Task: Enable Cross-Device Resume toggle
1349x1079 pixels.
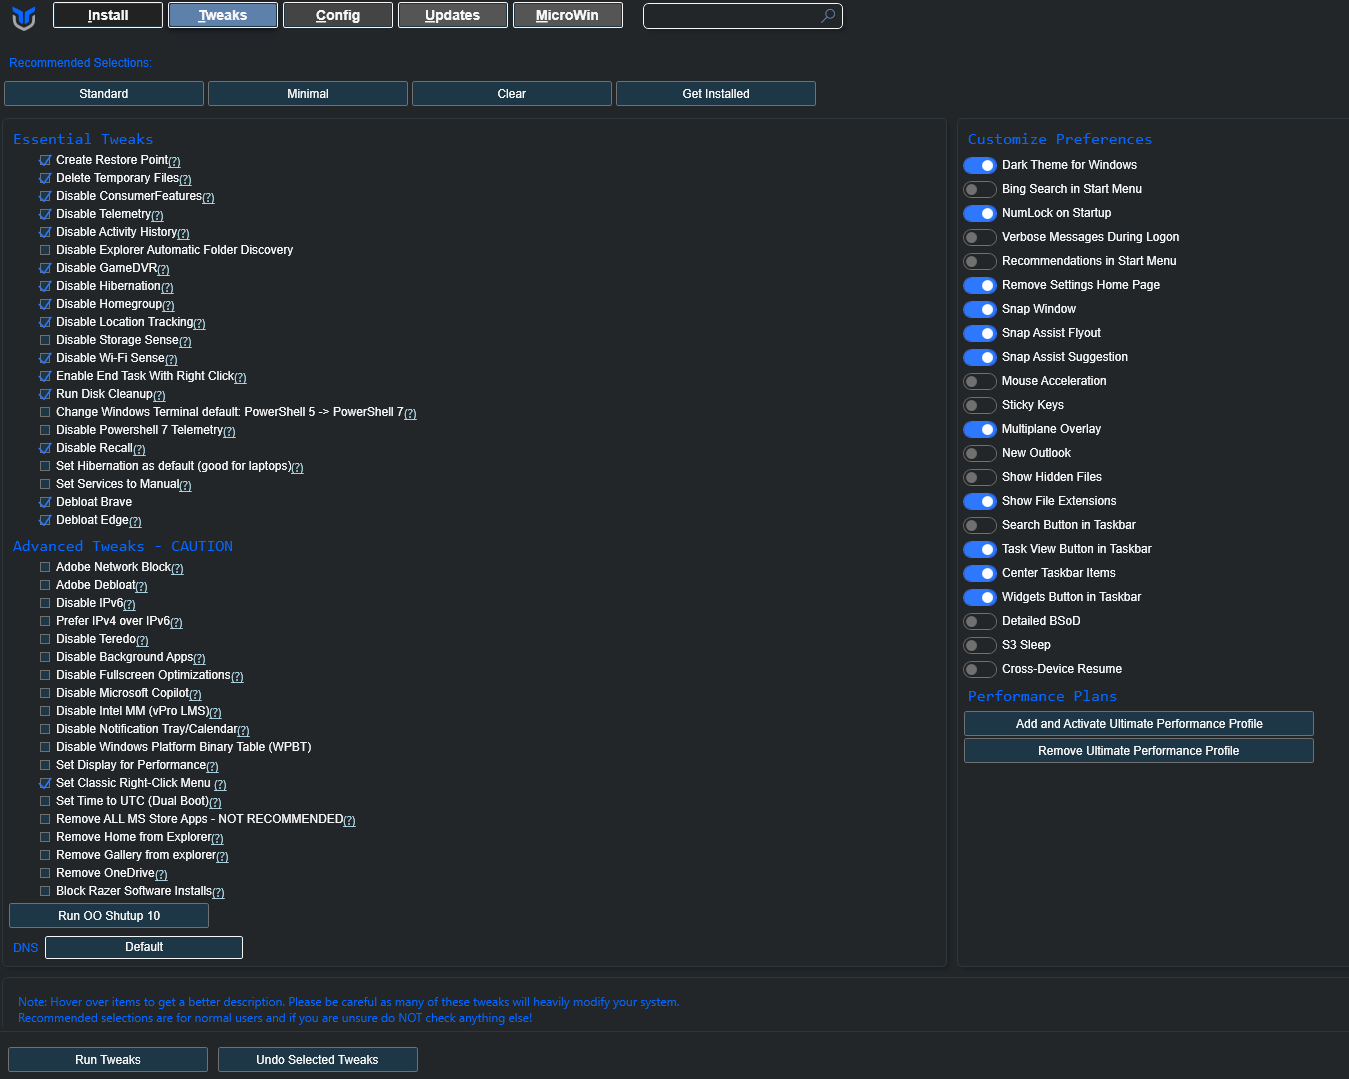Action: click(x=980, y=669)
